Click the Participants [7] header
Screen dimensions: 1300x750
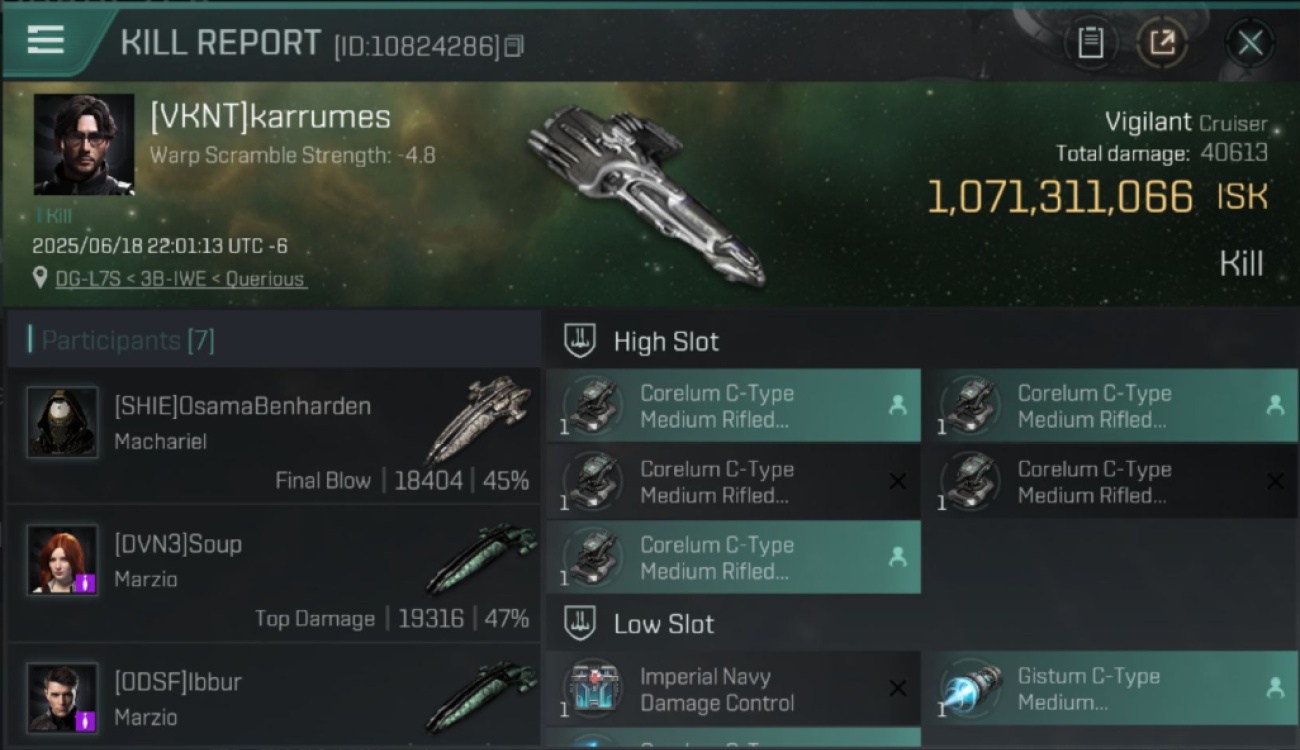coord(120,340)
